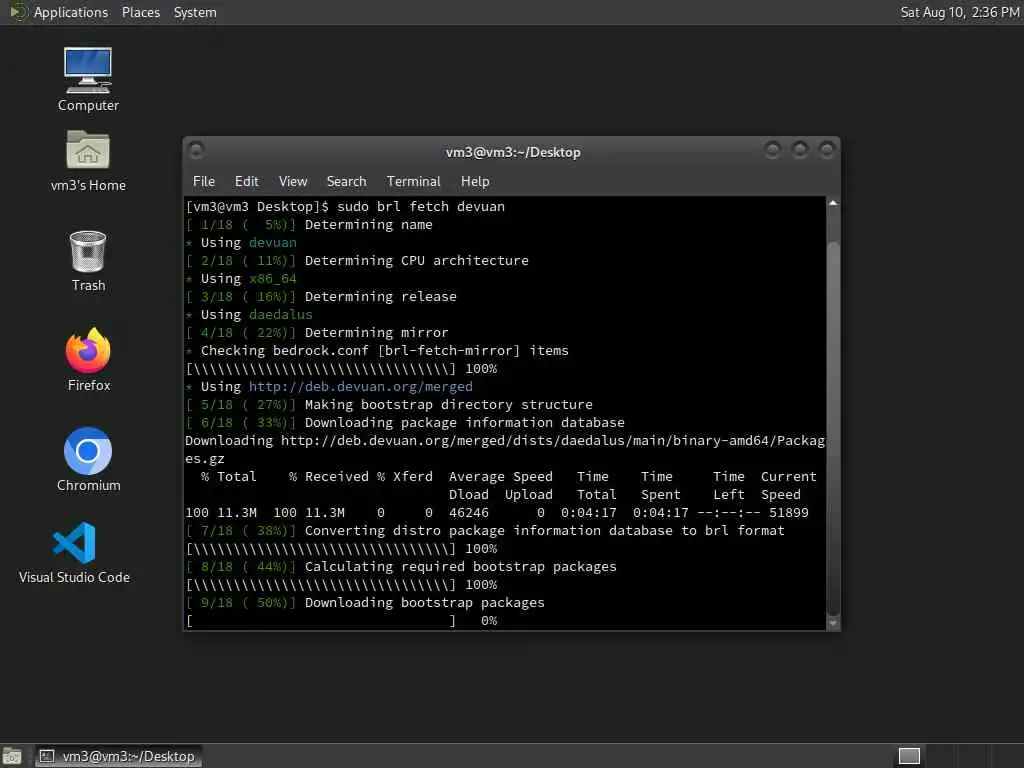Click the 'Determining release' step line
The height and width of the screenshot is (768, 1024).
[381, 296]
